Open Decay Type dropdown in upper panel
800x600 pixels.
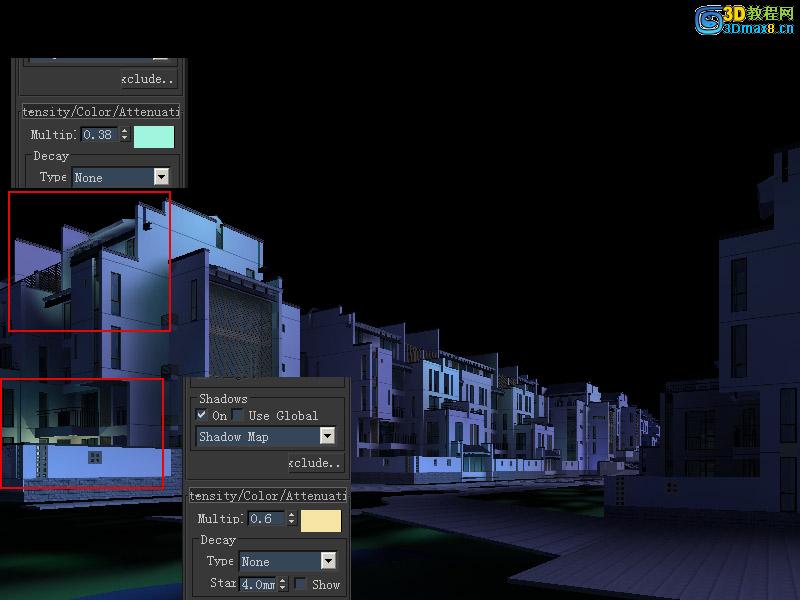tap(120, 177)
